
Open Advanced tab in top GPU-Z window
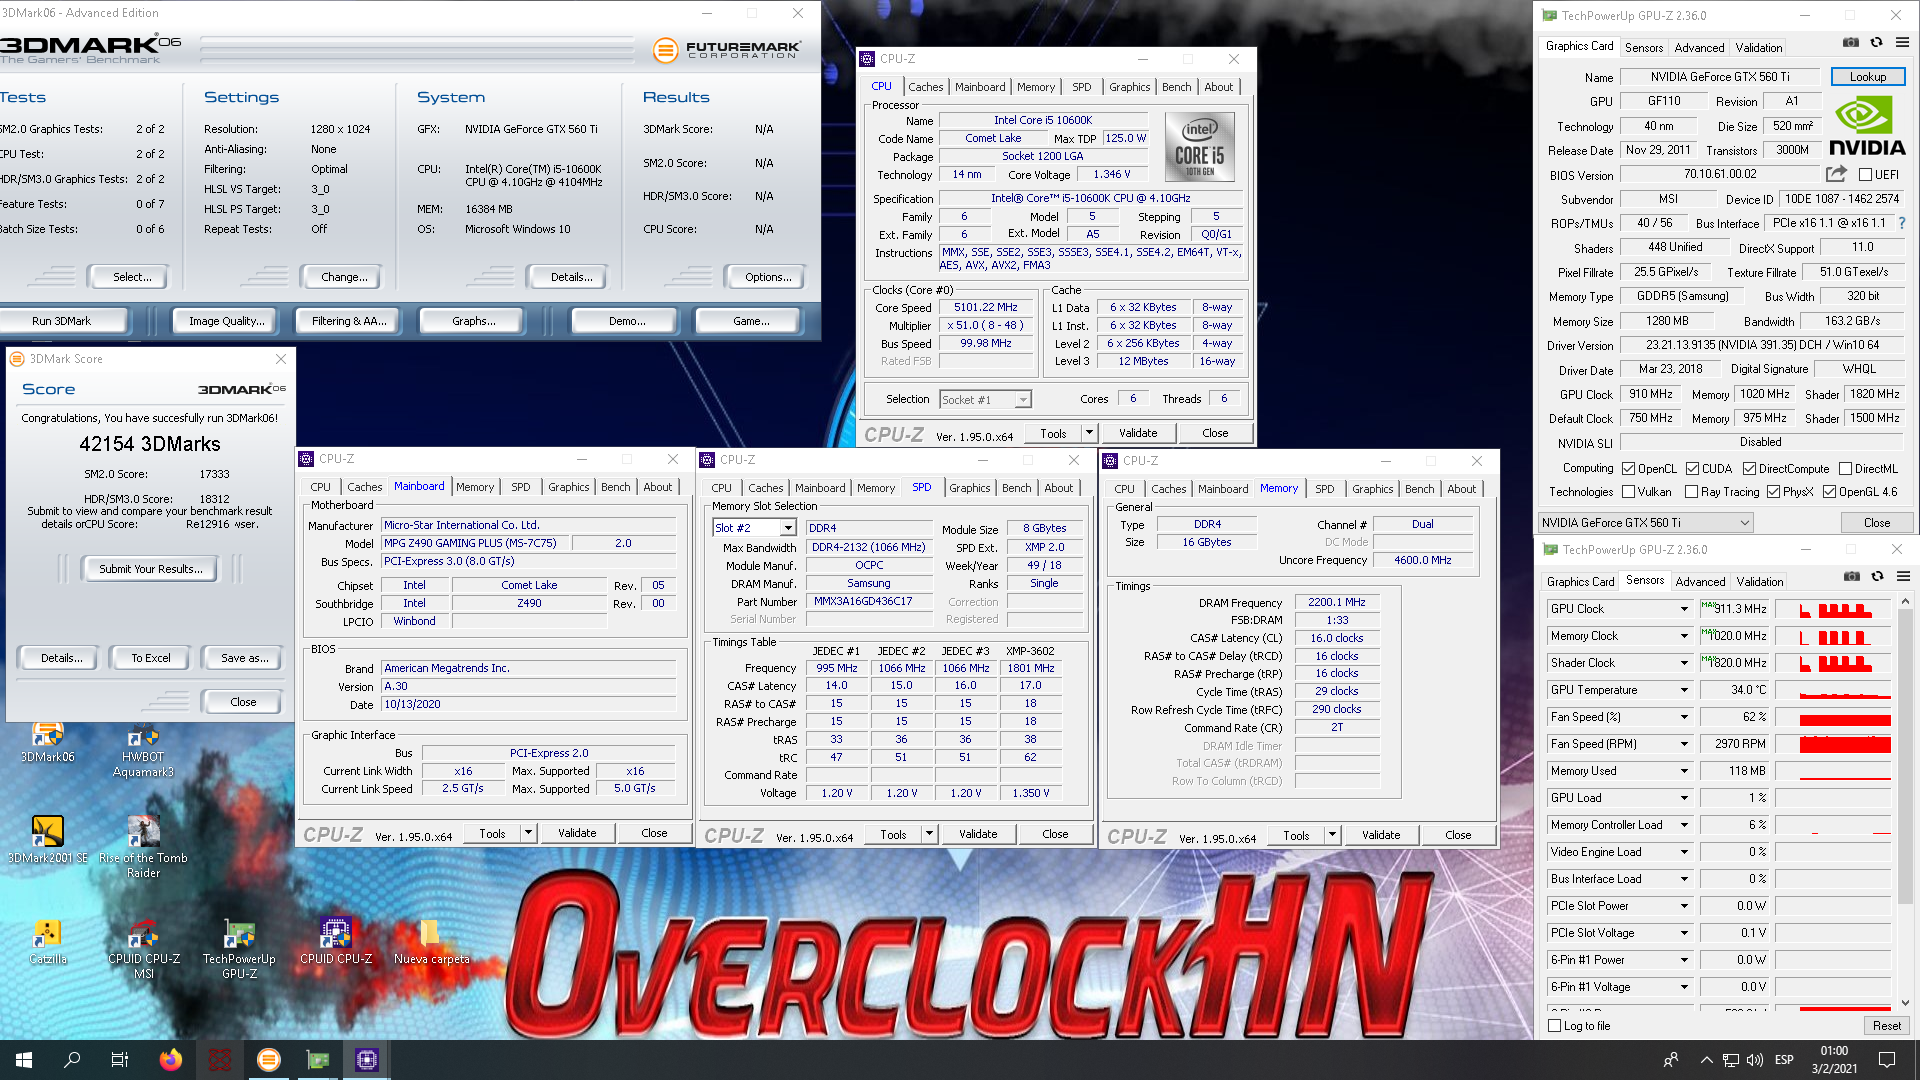tap(1699, 48)
